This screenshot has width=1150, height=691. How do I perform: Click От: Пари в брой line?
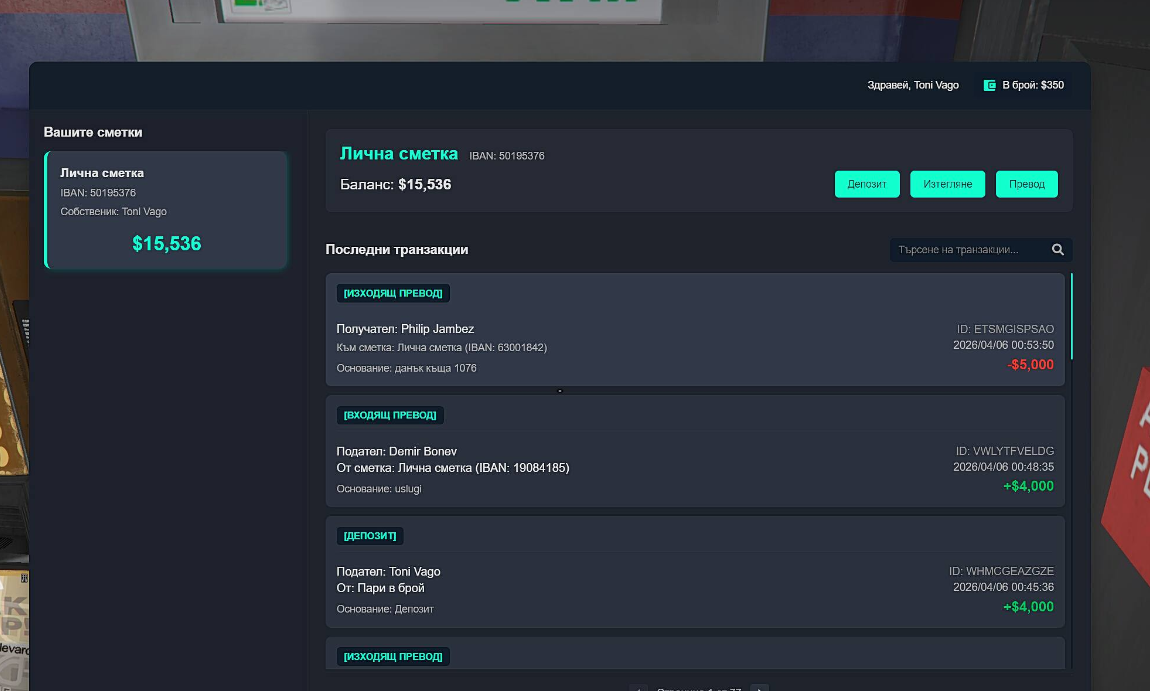click(x=380, y=588)
